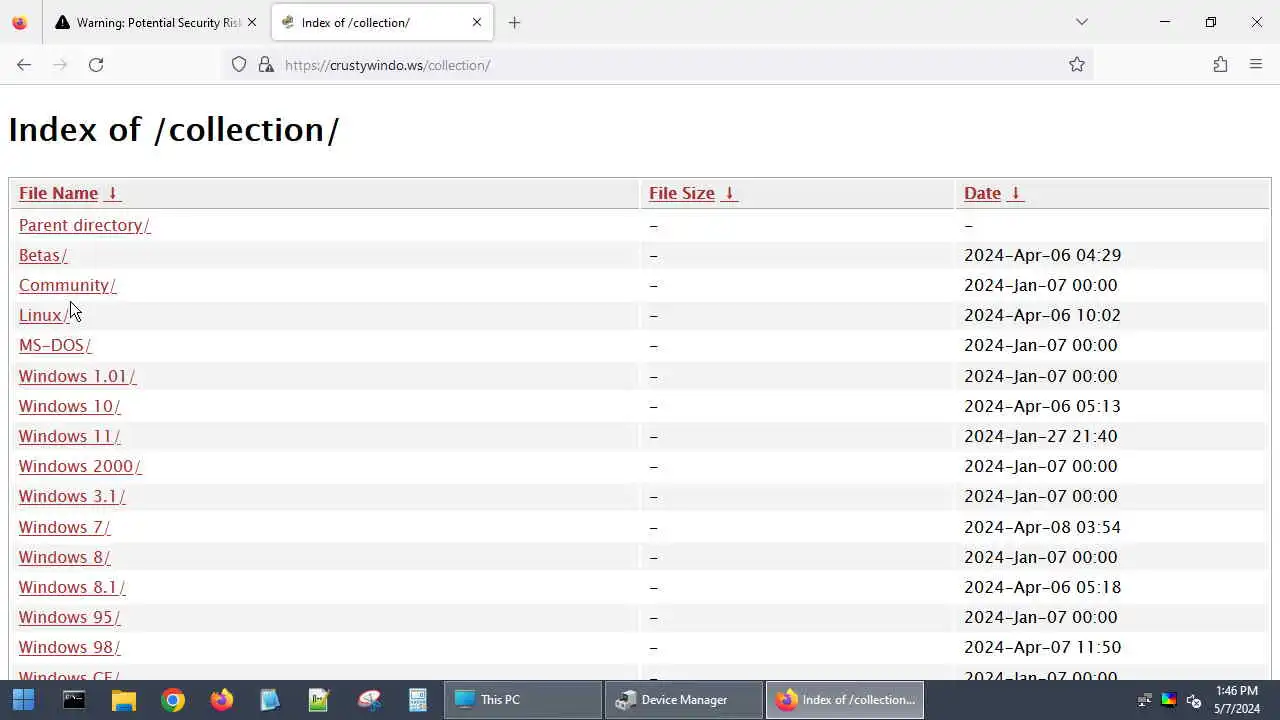1280x720 pixels.
Task: Click date 2024-Apr-06 04:29 for Betas
Action: click(x=1042, y=255)
